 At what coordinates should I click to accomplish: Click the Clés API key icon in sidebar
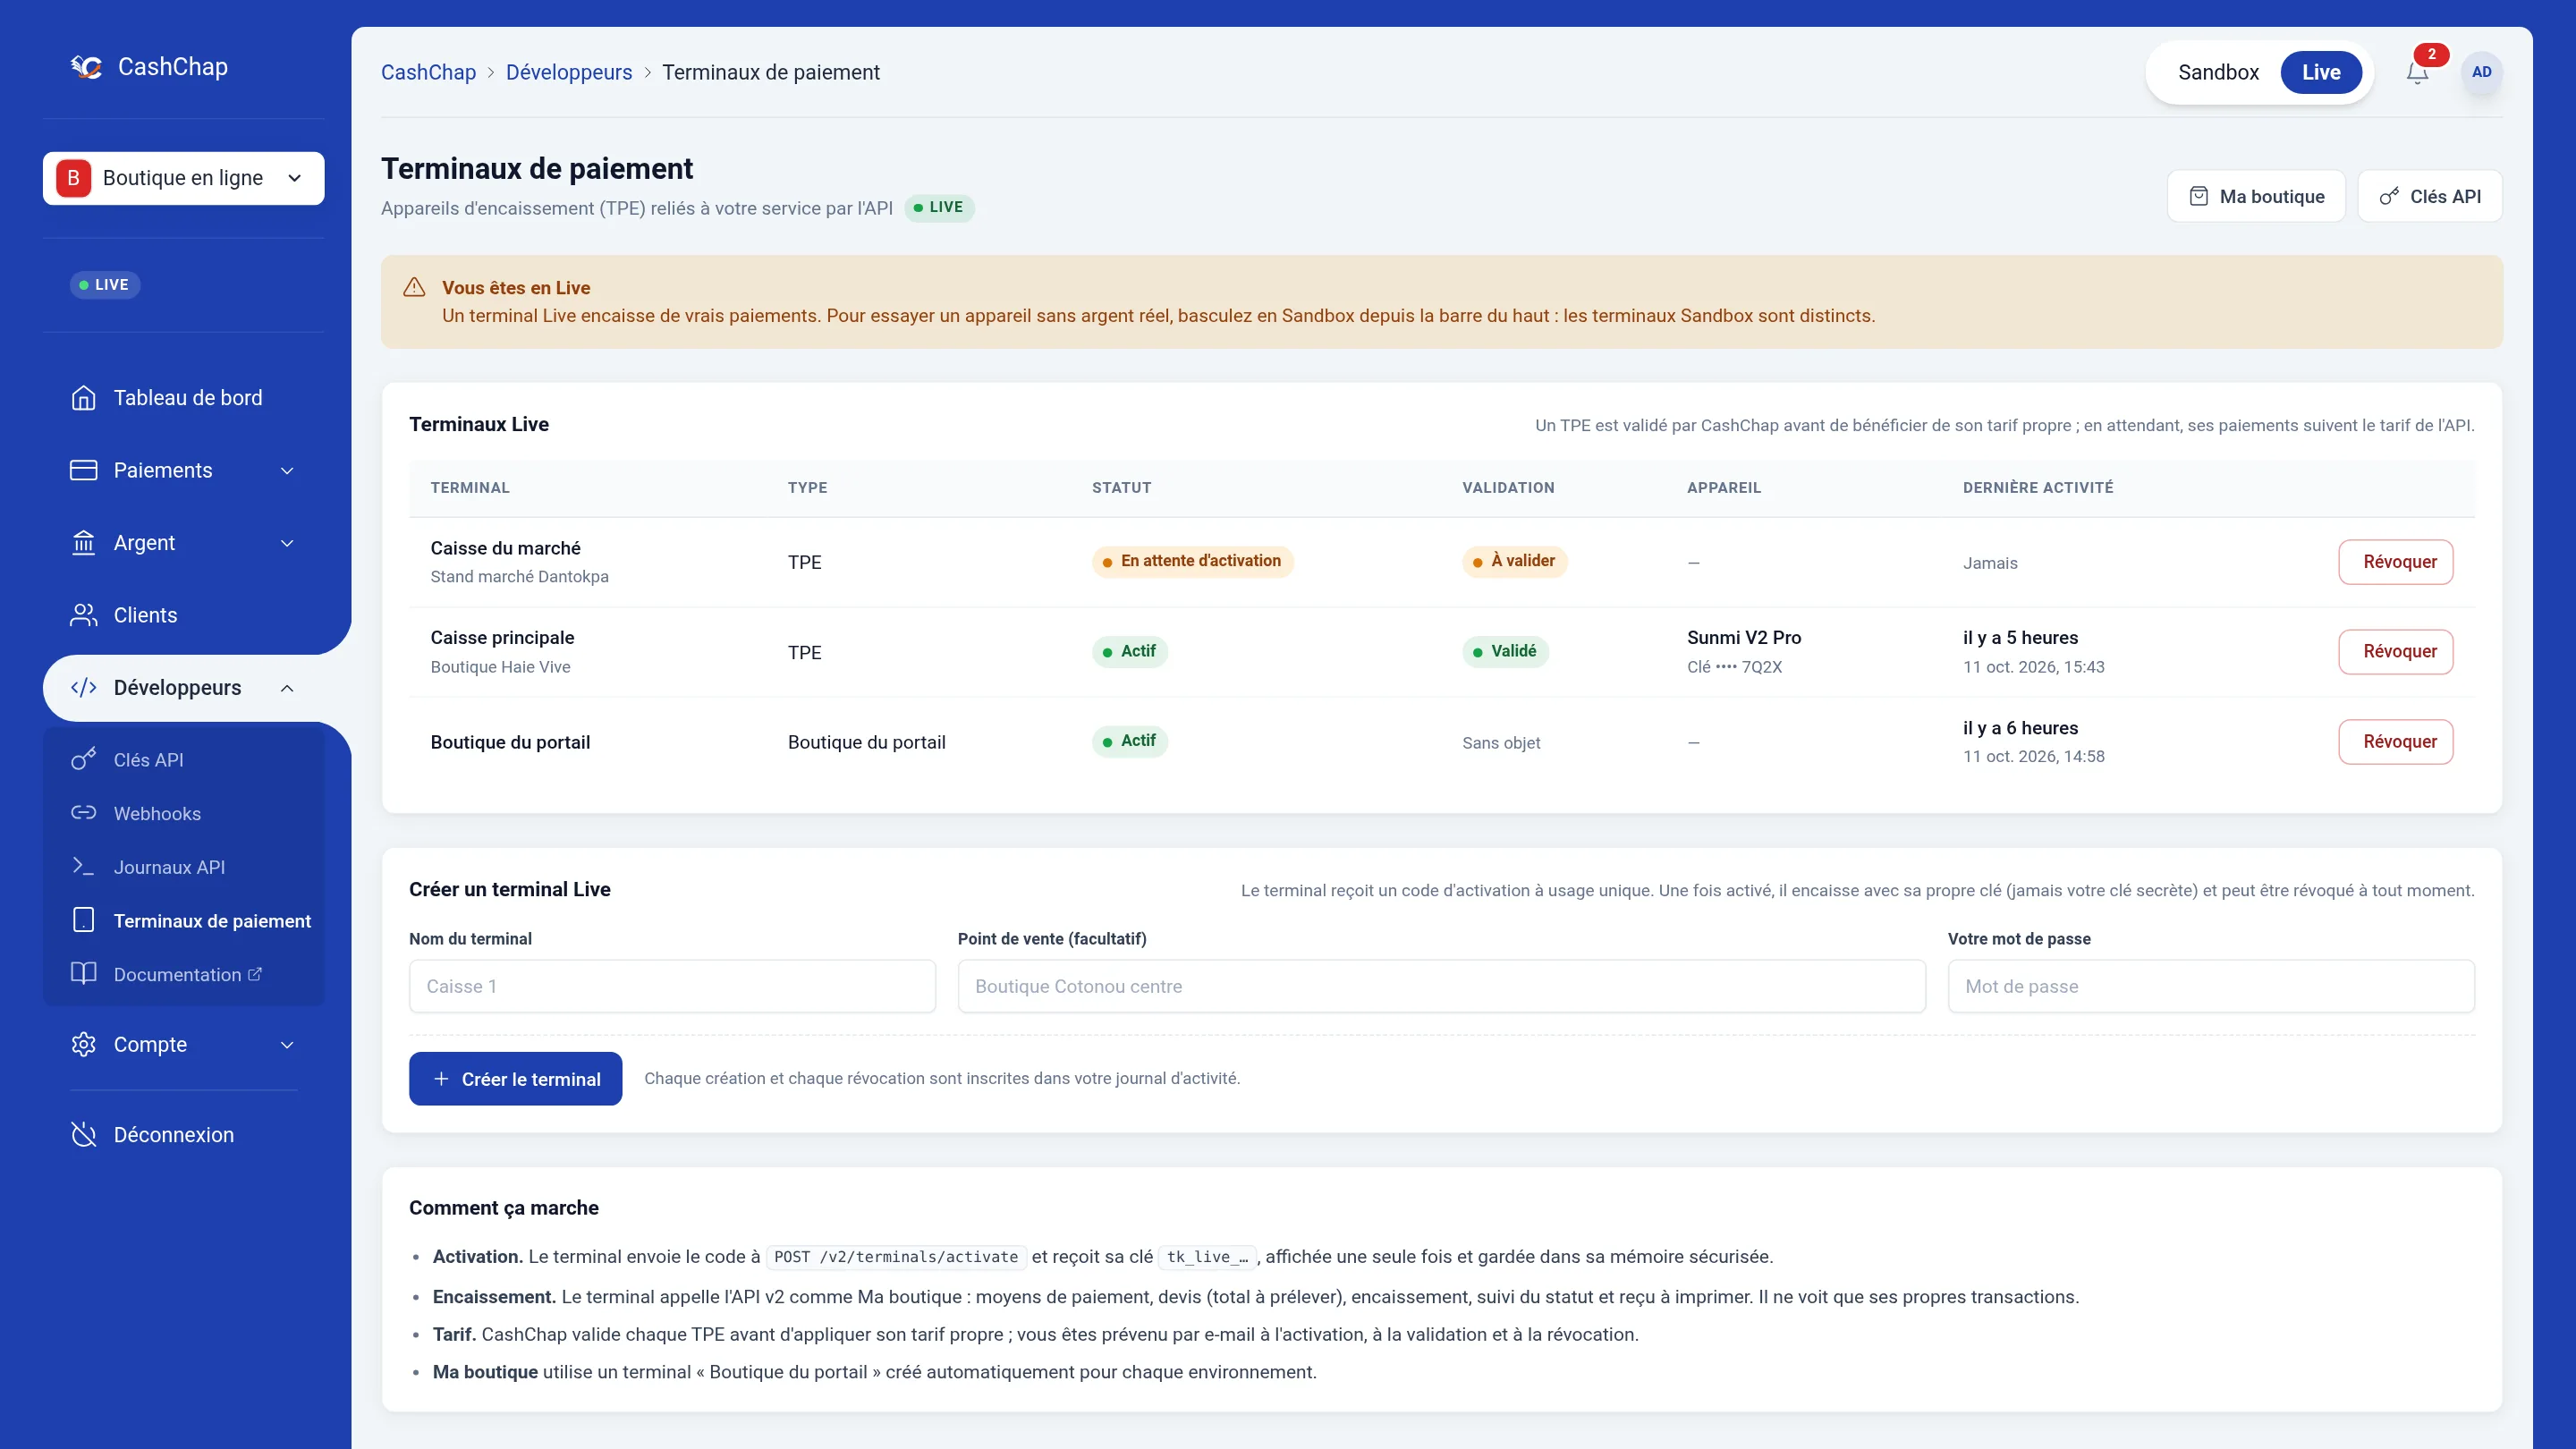(x=84, y=760)
